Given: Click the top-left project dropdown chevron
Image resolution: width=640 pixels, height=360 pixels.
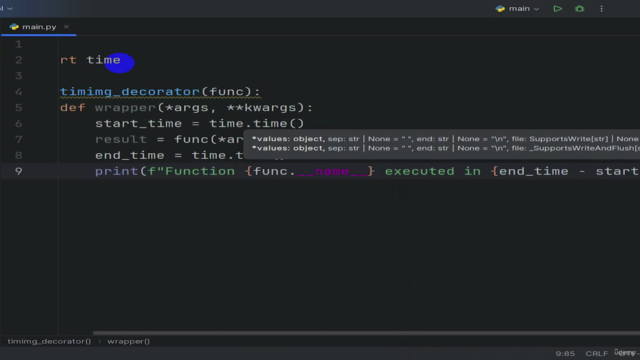Looking at the screenshot, I should [10, 9].
